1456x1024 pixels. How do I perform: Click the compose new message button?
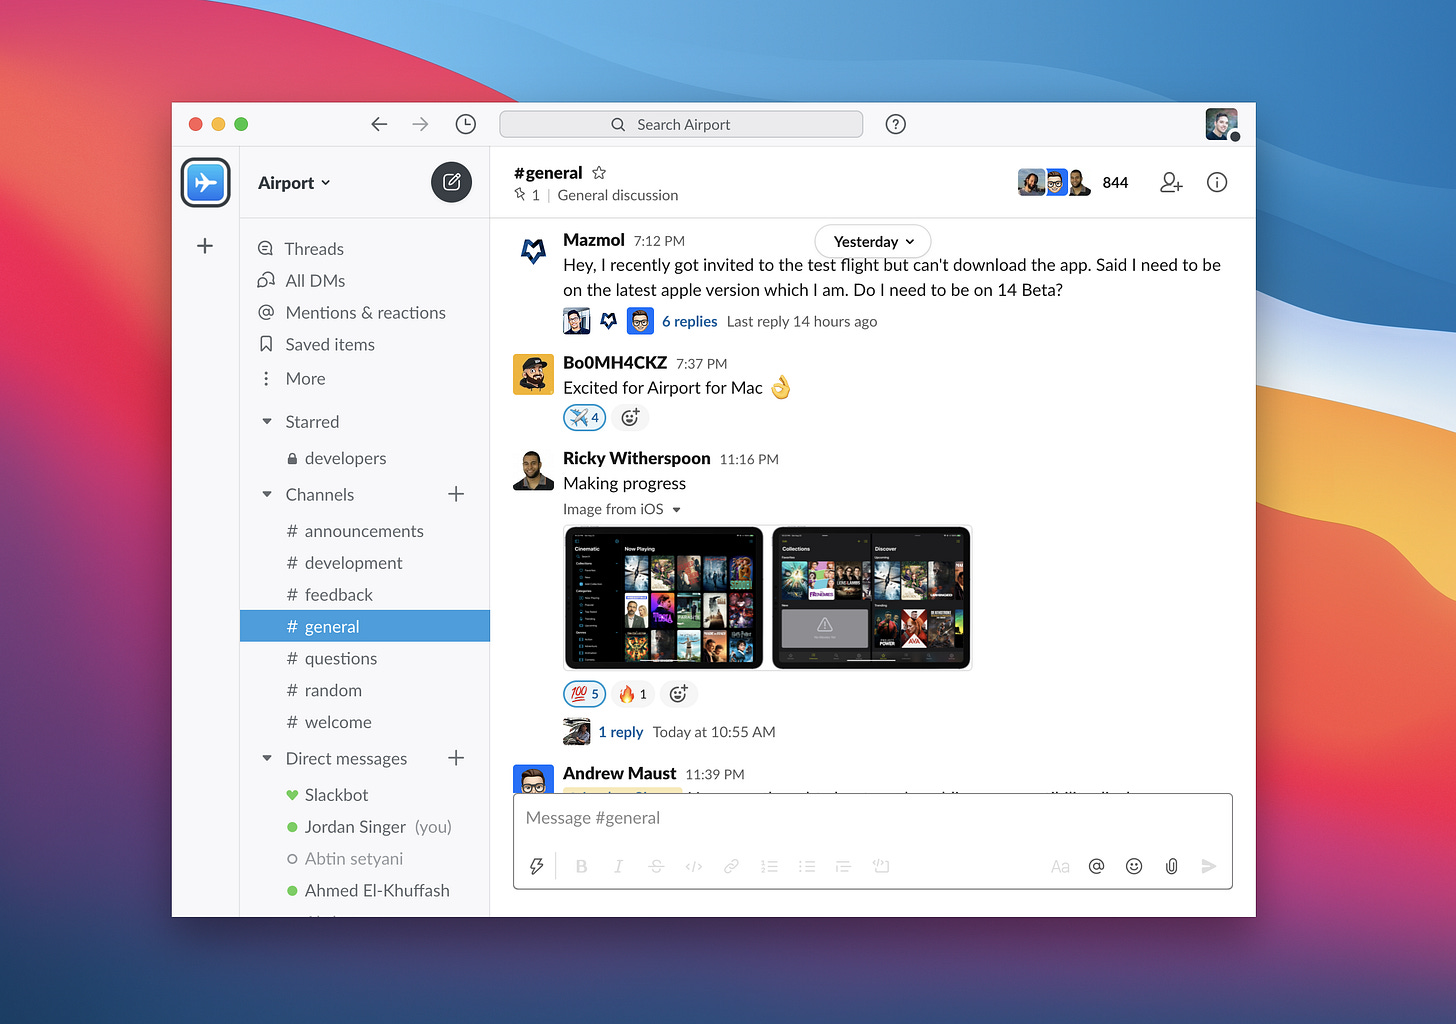(x=451, y=182)
